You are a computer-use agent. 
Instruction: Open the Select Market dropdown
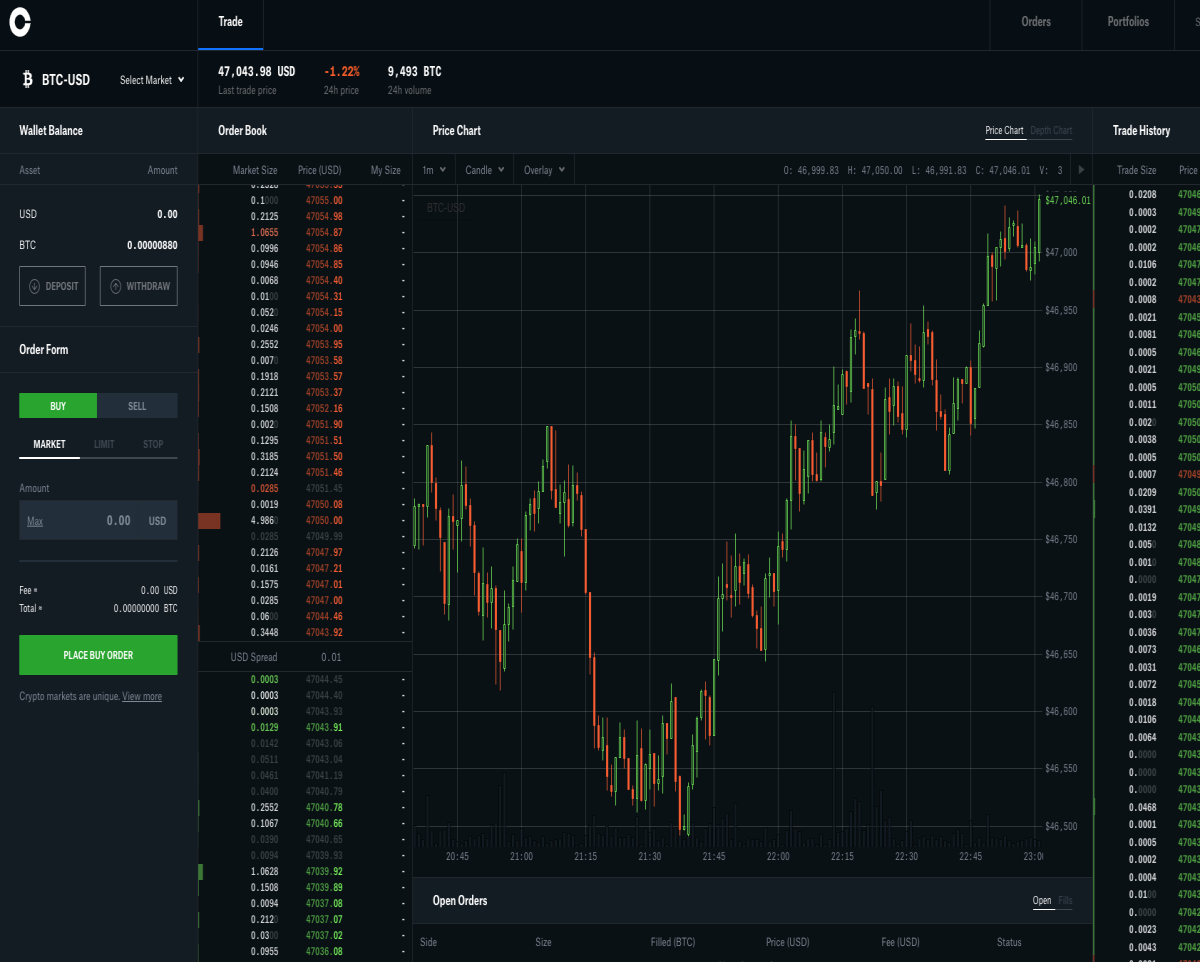[152, 80]
